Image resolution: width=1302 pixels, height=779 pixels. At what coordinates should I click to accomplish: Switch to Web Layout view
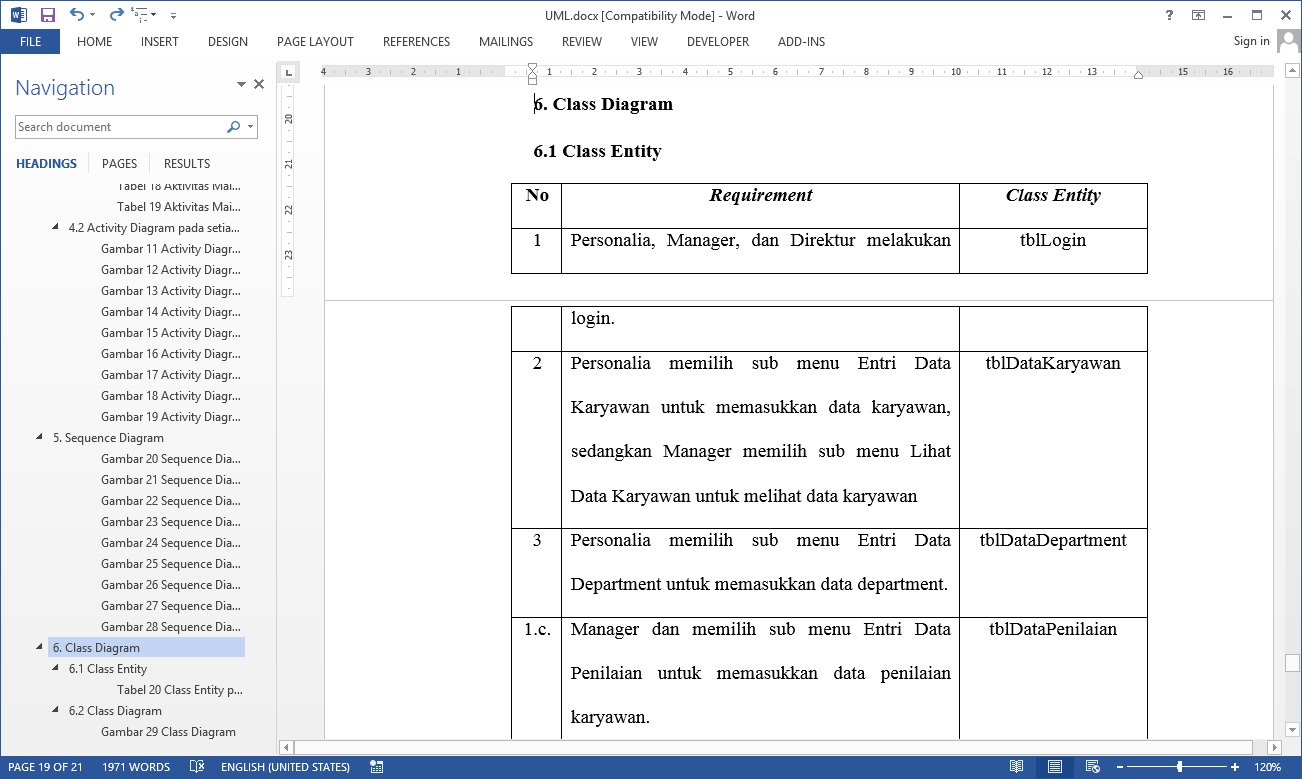click(x=1091, y=767)
